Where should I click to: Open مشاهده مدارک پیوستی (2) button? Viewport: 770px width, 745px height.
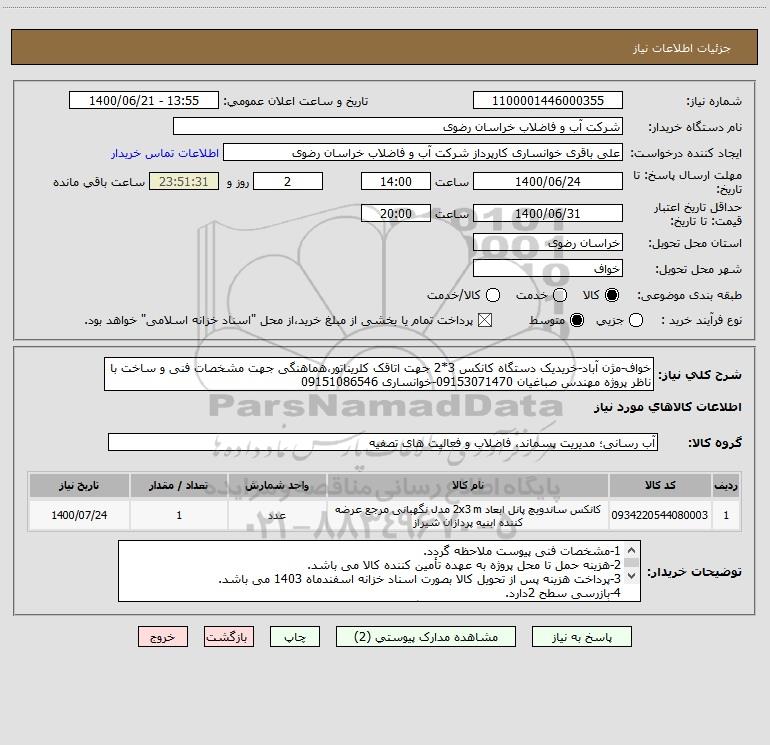426,637
